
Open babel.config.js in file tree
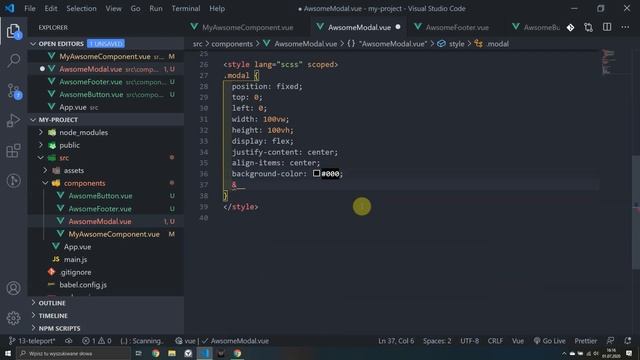coord(83,284)
